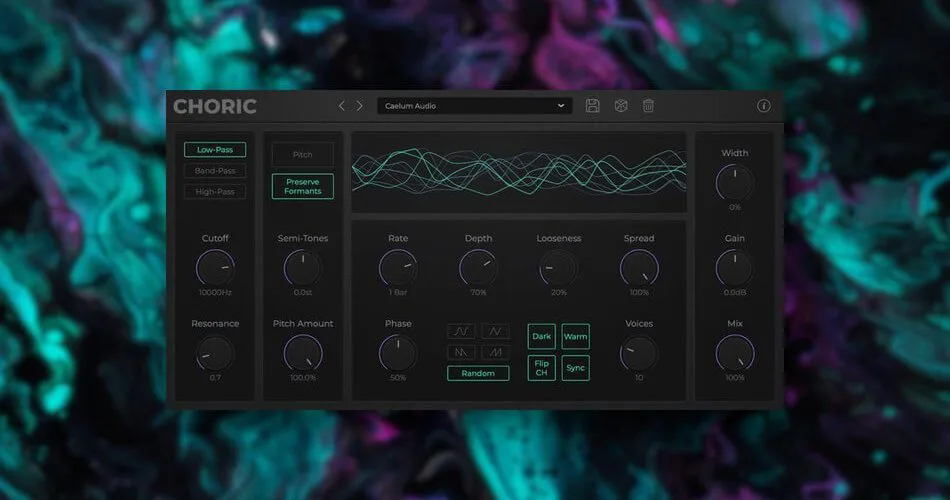Toggle the Preserve Formants option
The height and width of the screenshot is (500, 950).
pos(302,186)
